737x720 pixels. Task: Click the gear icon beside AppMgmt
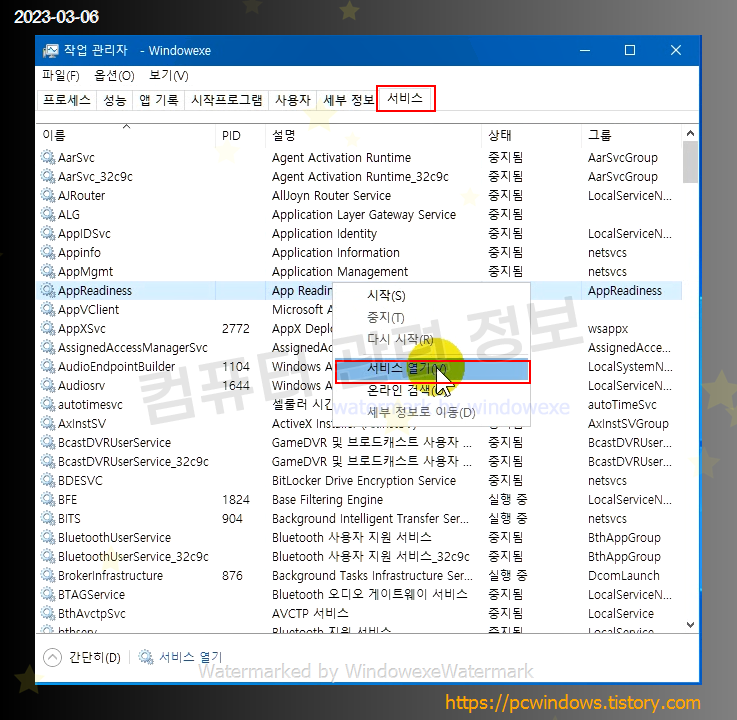47,271
